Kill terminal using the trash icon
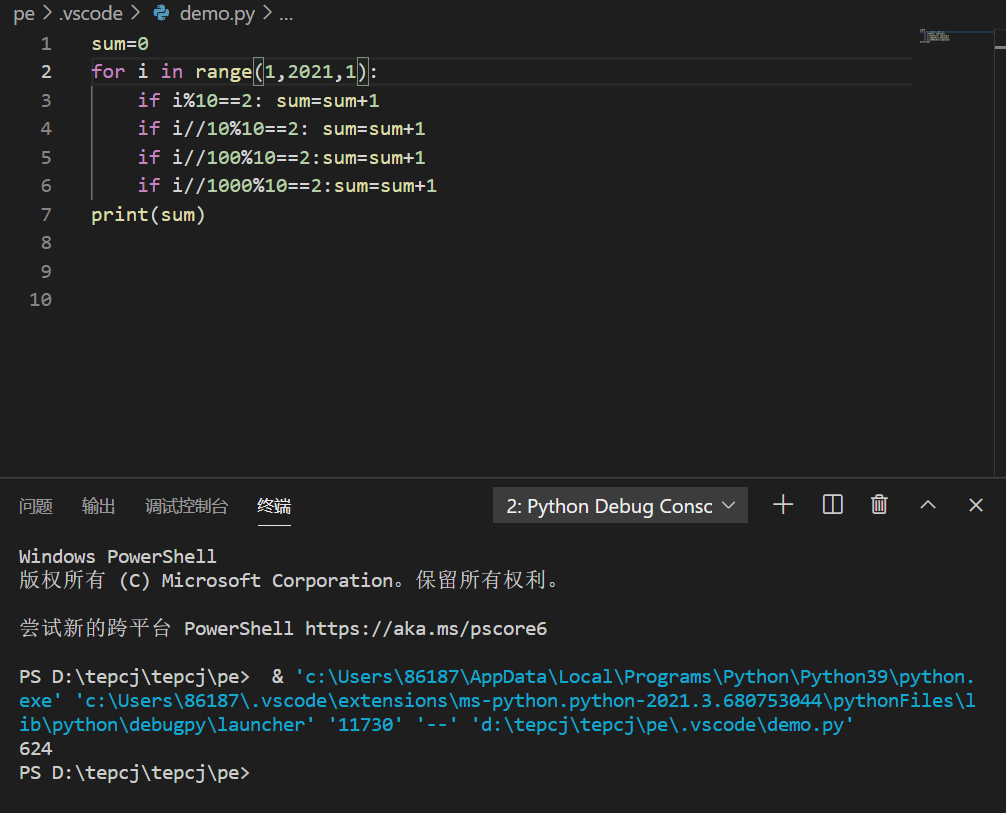Image resolution: width=1006 pixels, height=813 pixels. coord(879,505)
